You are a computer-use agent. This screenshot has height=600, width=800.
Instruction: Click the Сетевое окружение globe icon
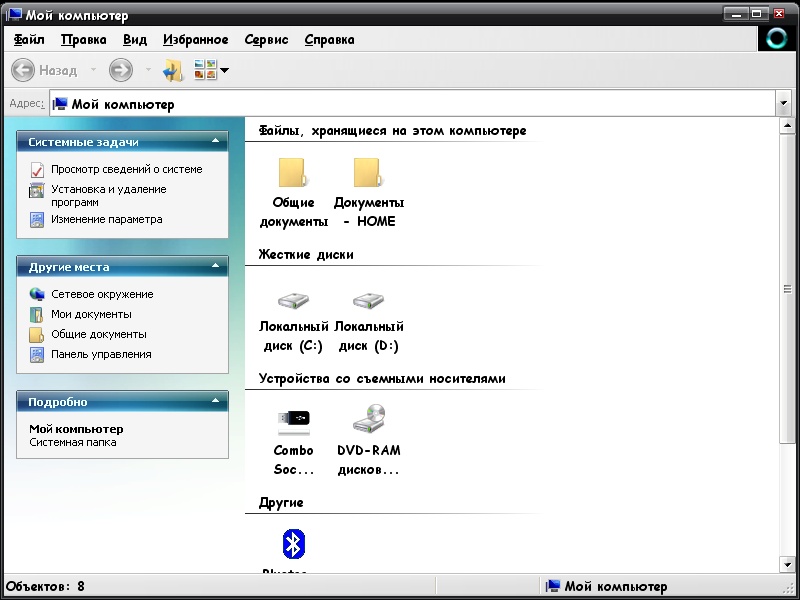(37, 294)
